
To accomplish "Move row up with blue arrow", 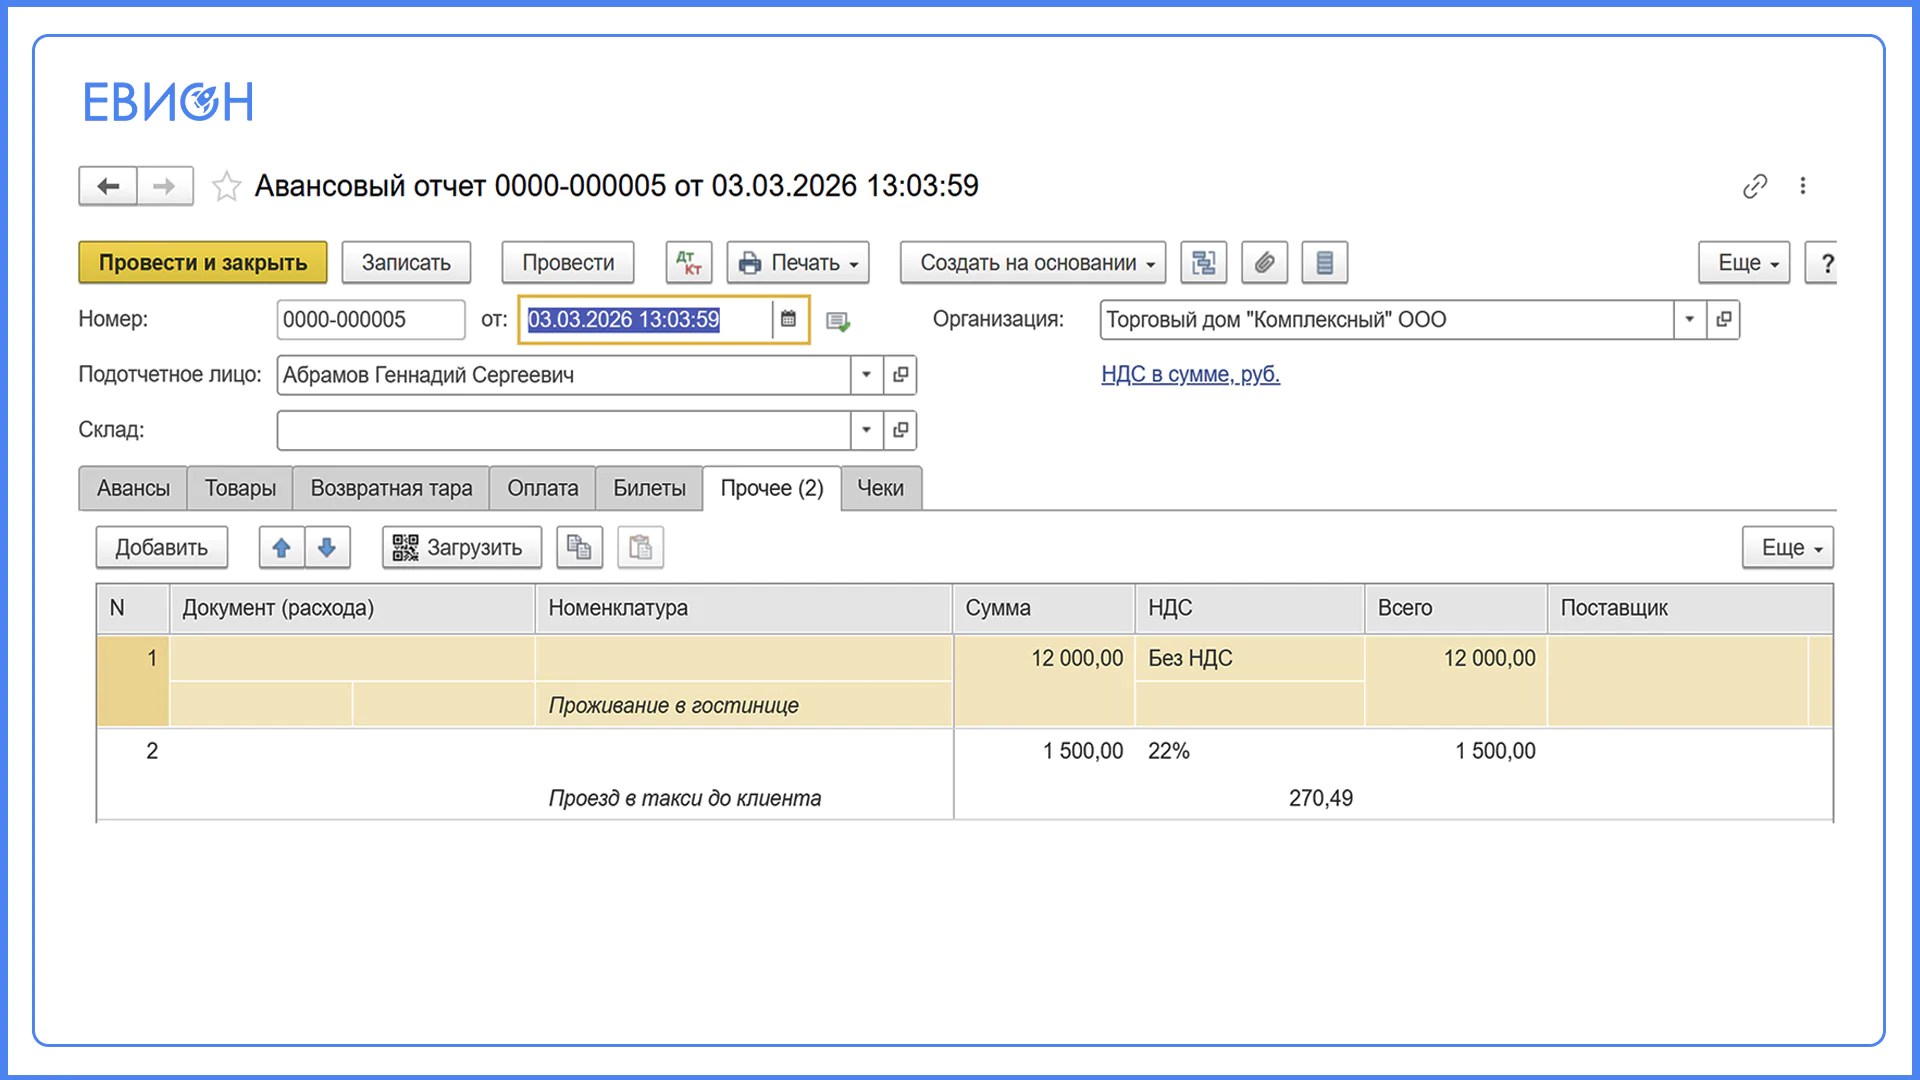I will click(x=282, y=548).
